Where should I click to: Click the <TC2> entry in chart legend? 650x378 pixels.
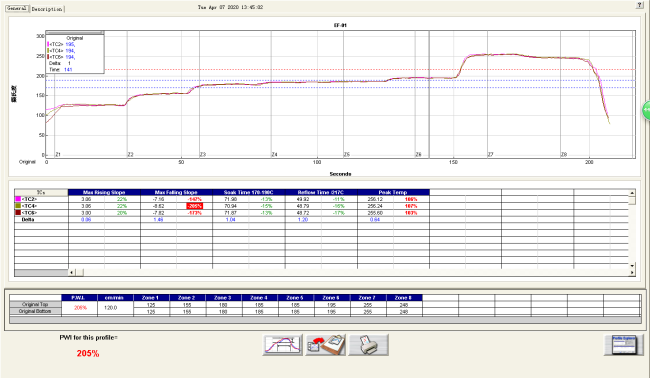(61, 44)
